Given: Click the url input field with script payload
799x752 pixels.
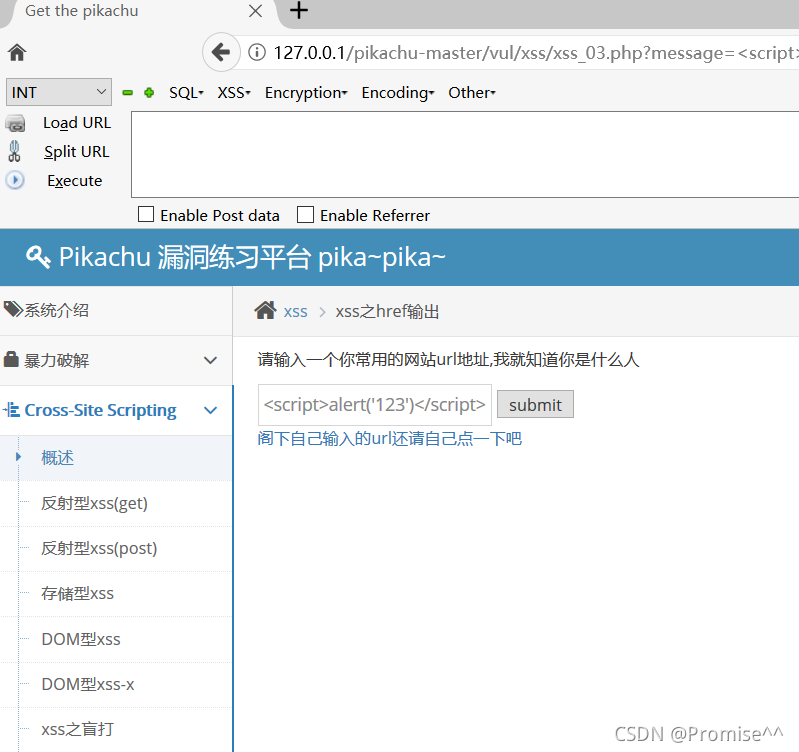Looking at the screenshot, I should [x=375, y=405].
